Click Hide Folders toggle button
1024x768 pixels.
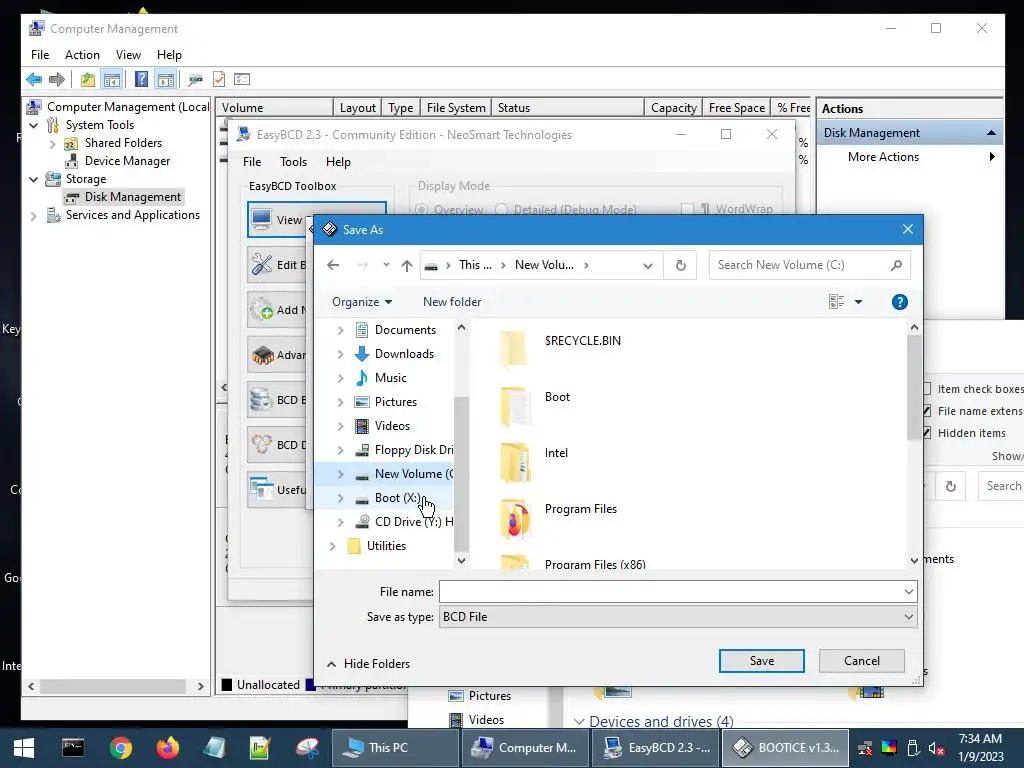point(368,664)
